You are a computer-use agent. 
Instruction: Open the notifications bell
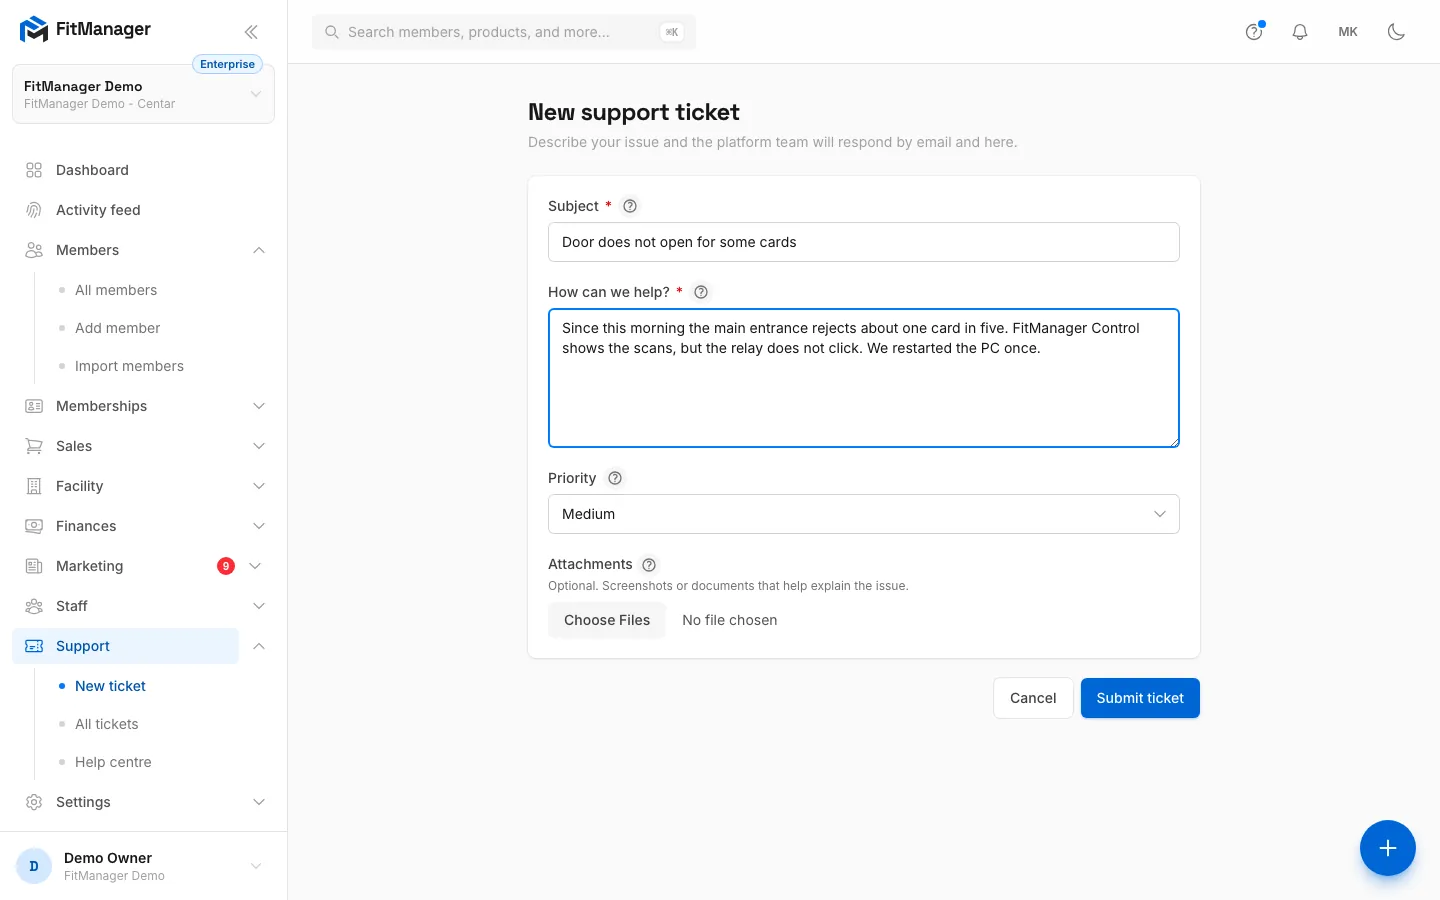coord(1300,32)
